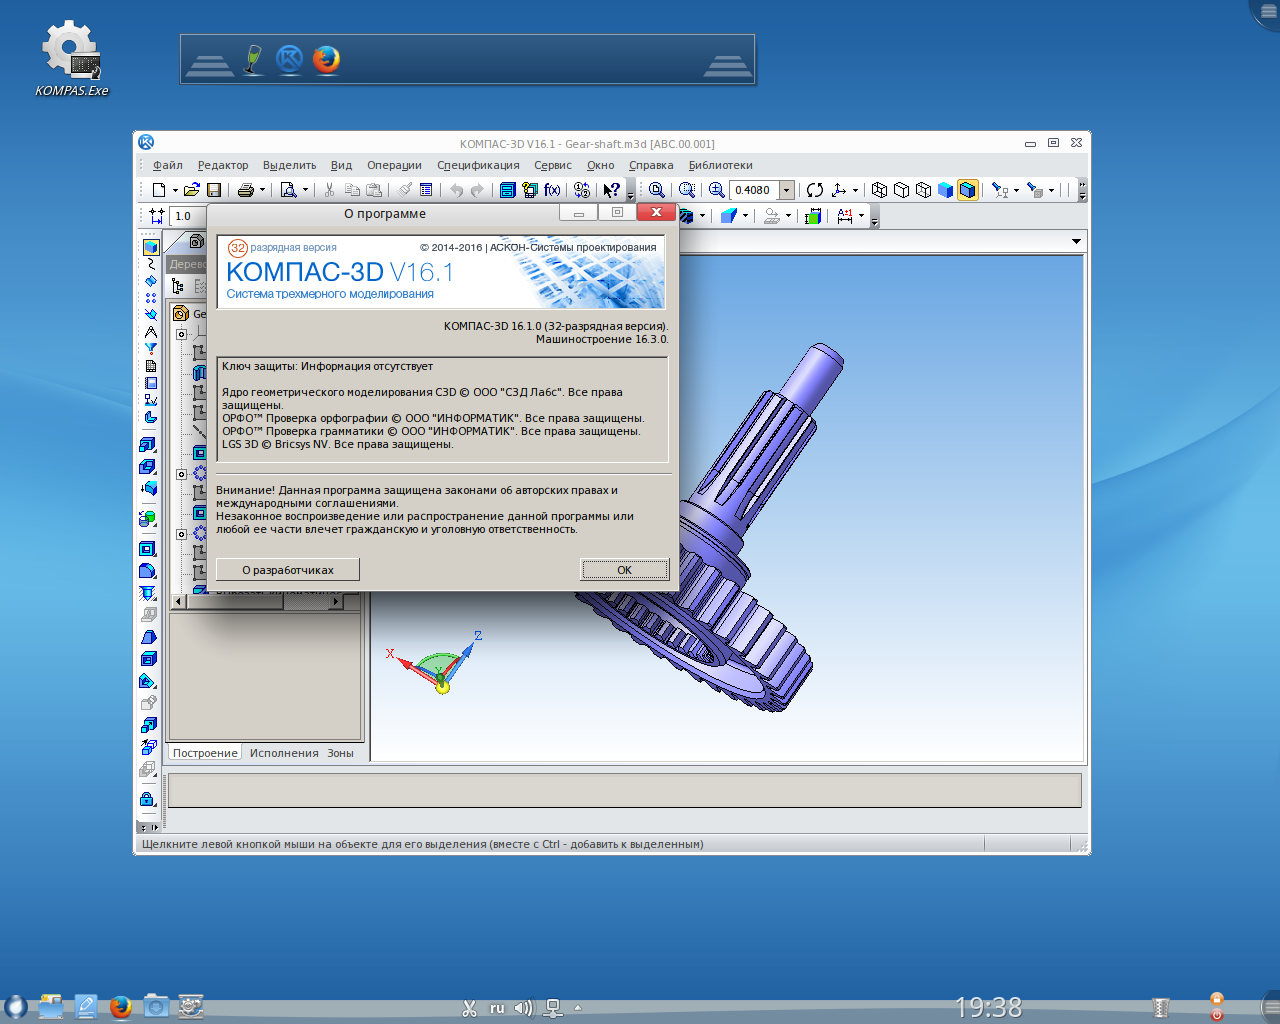Click the fillet icon in left panel
Viewport: 1280px width, 1024px height.
148,571
